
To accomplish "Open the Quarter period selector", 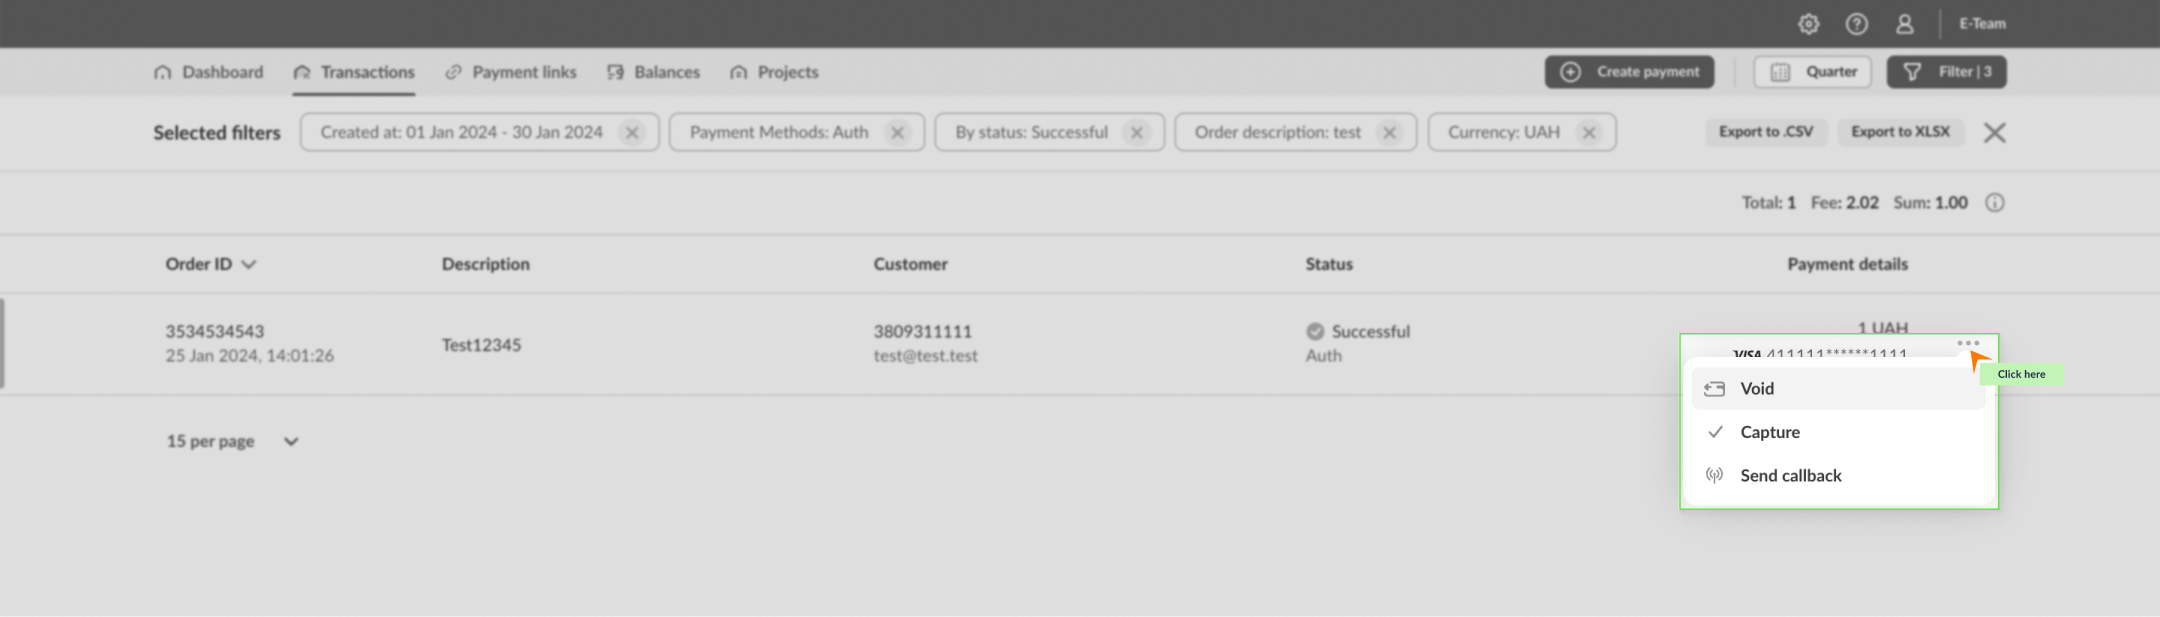I will [x=1812, y=72].
